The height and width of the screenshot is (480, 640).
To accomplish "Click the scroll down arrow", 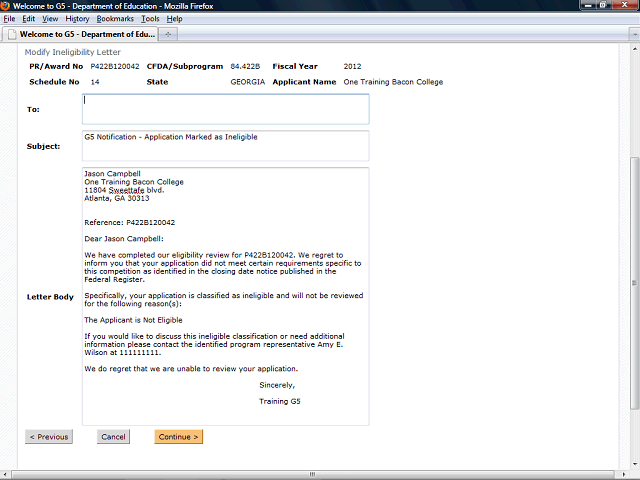I will coord(634,464).
